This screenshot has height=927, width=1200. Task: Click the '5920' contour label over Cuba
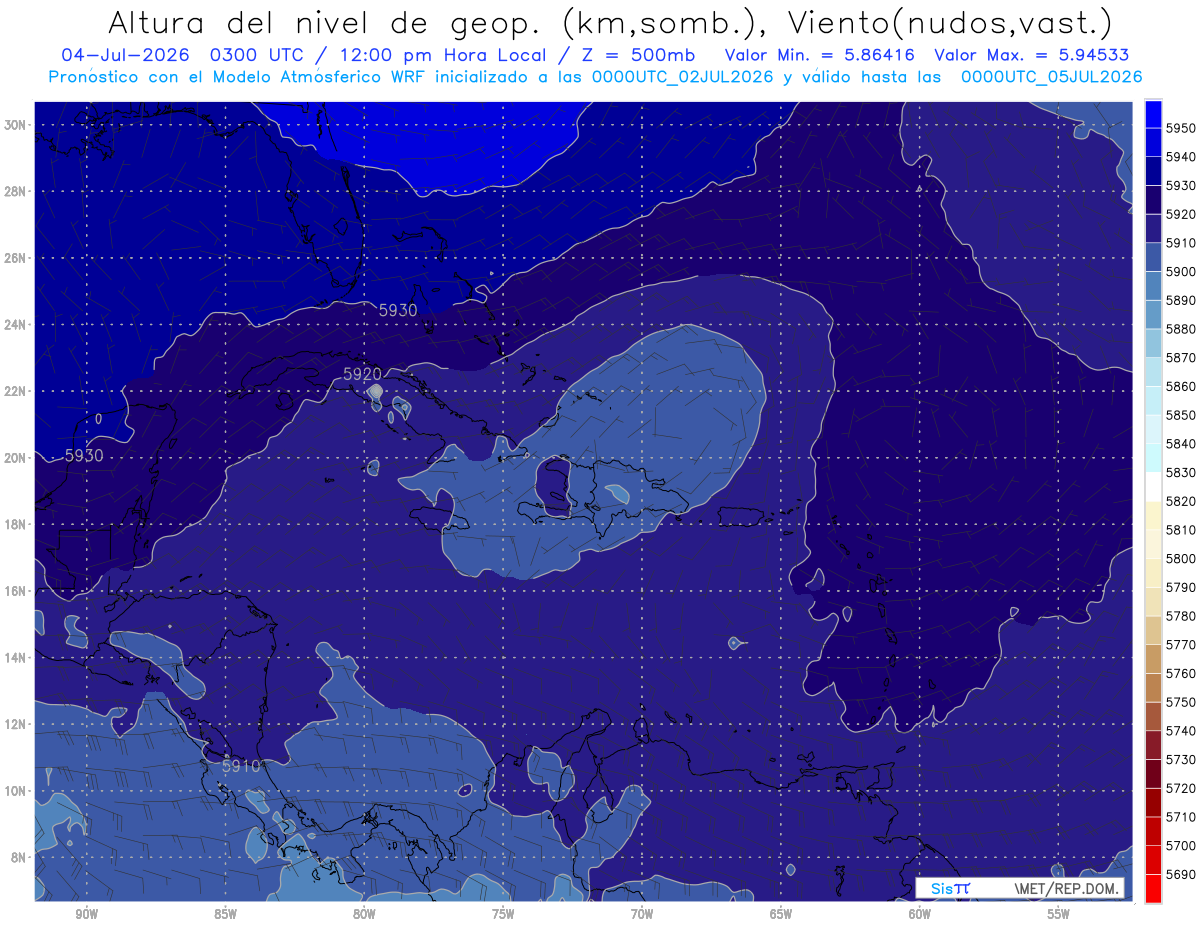click(362, 374)
